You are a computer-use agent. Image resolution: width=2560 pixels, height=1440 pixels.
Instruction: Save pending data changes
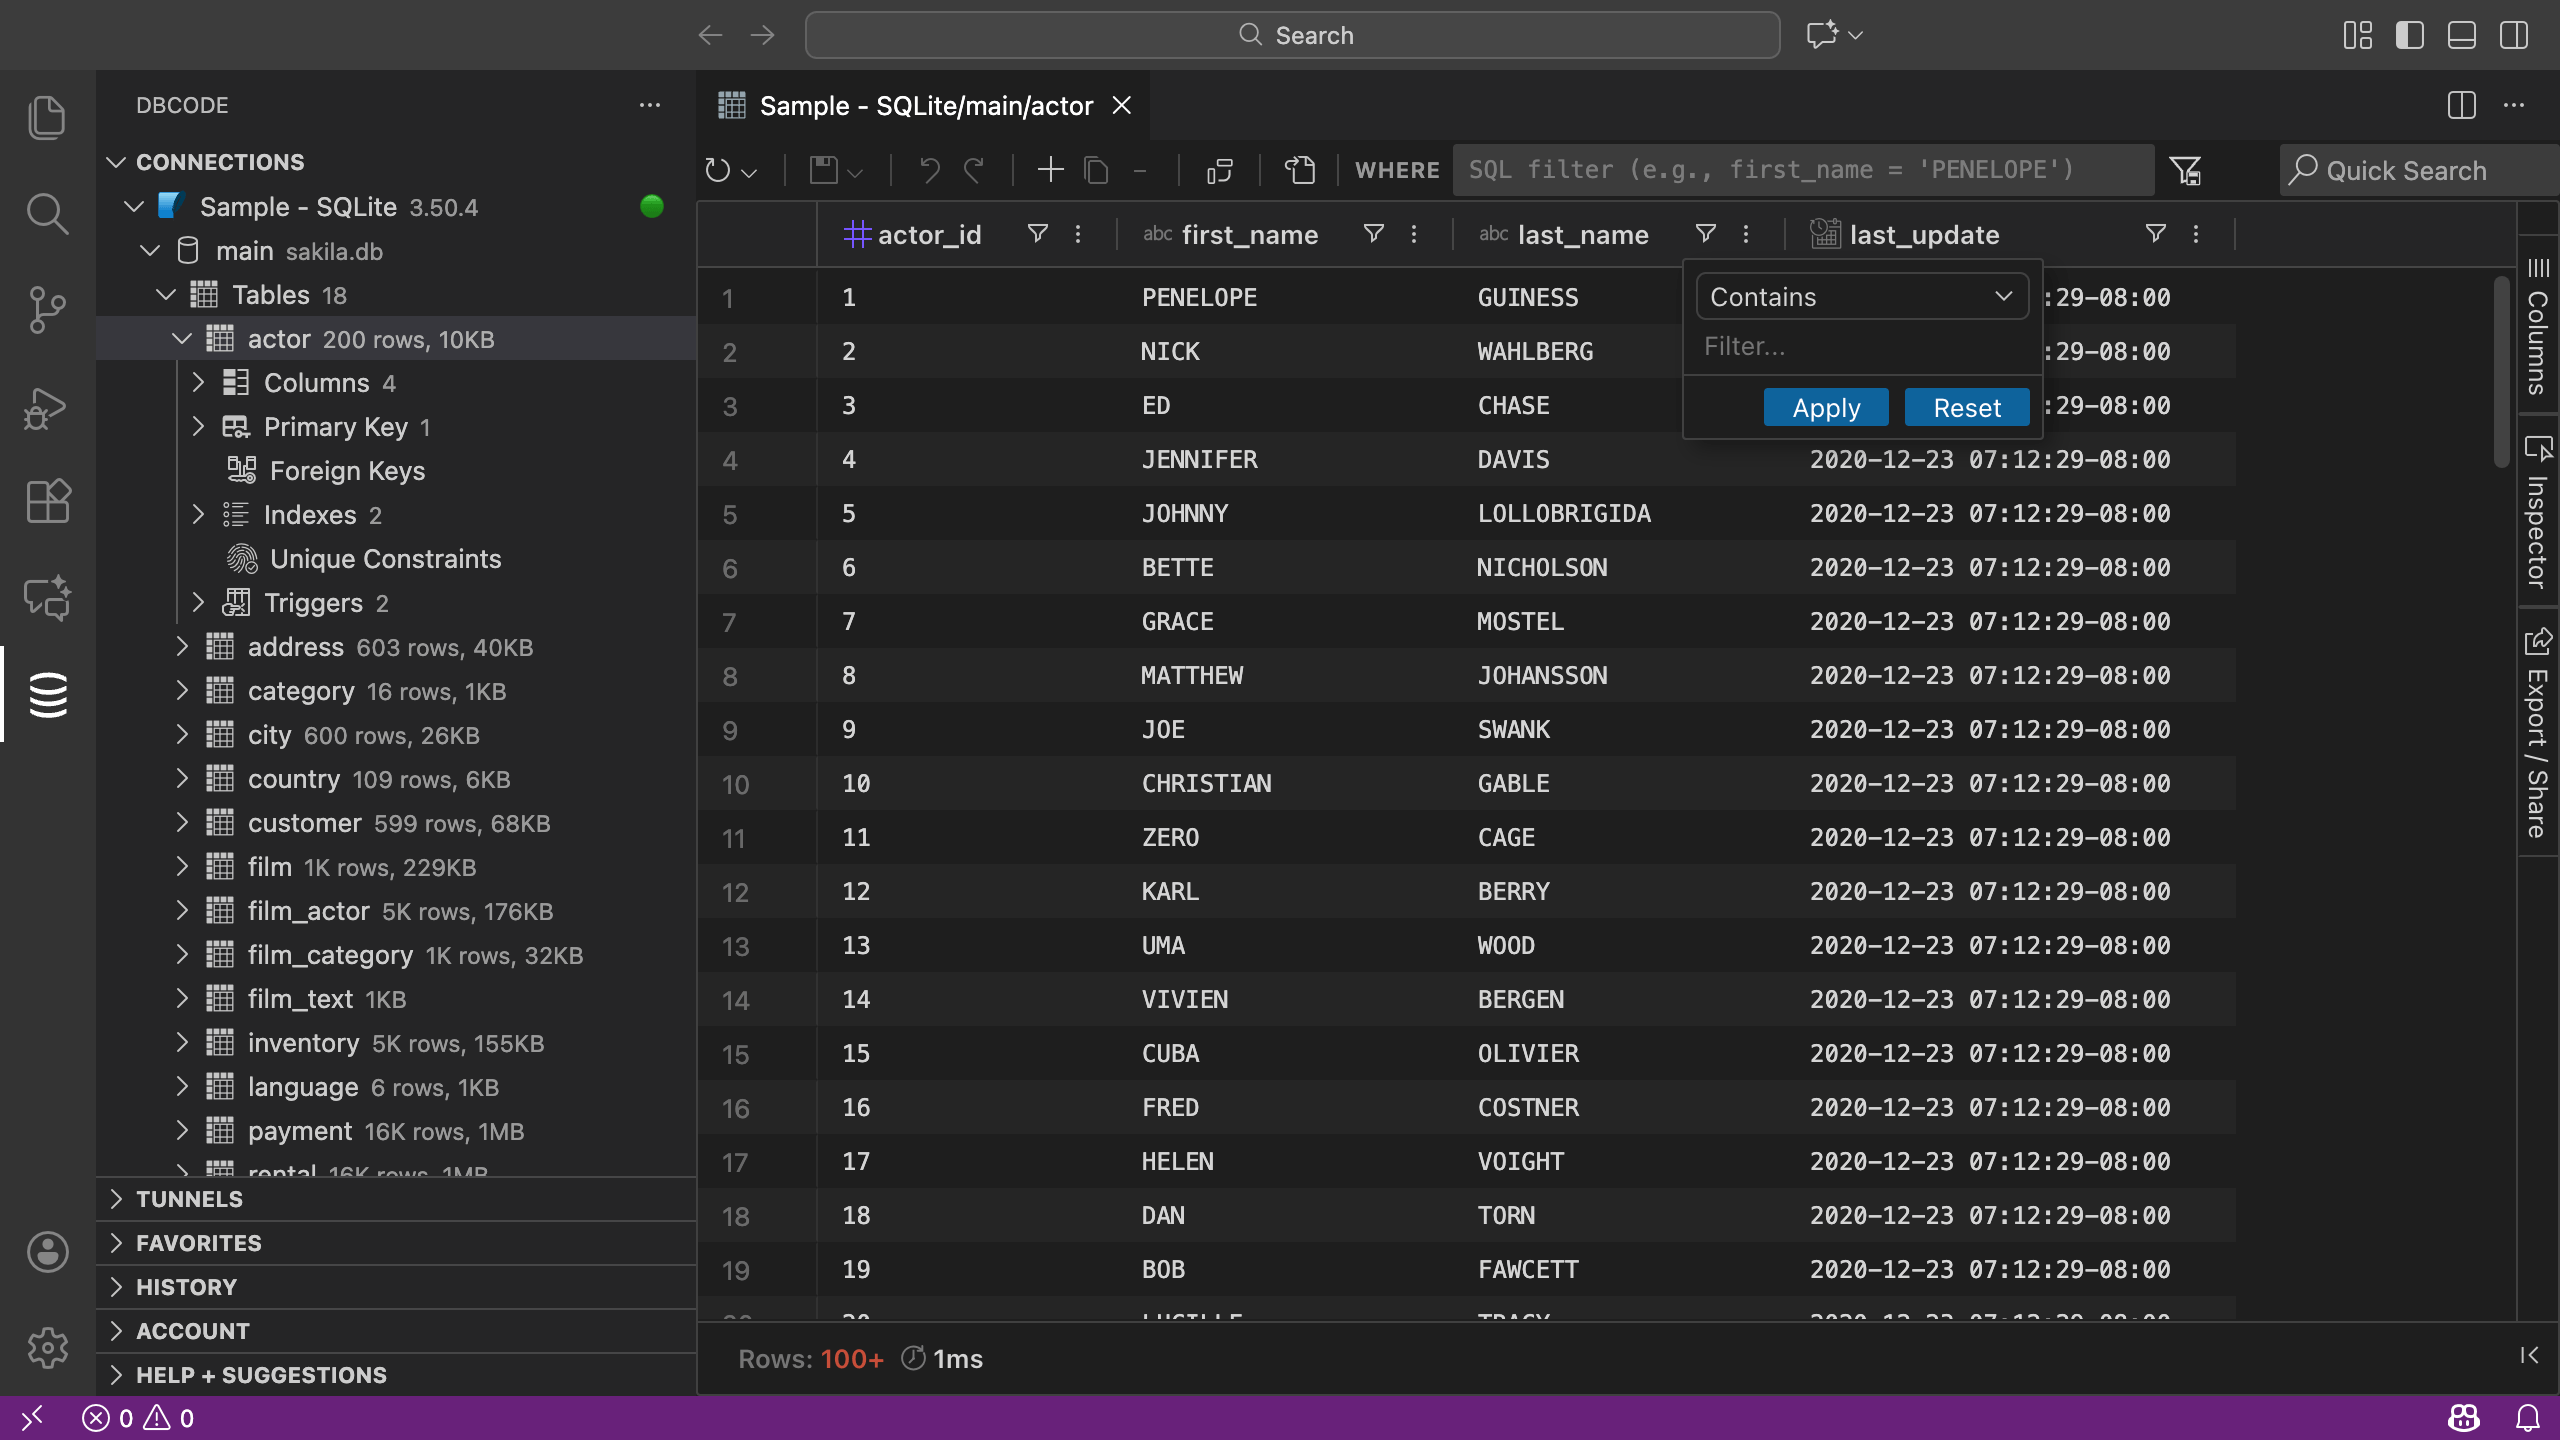pyautogui.click(x=826, y=170)
